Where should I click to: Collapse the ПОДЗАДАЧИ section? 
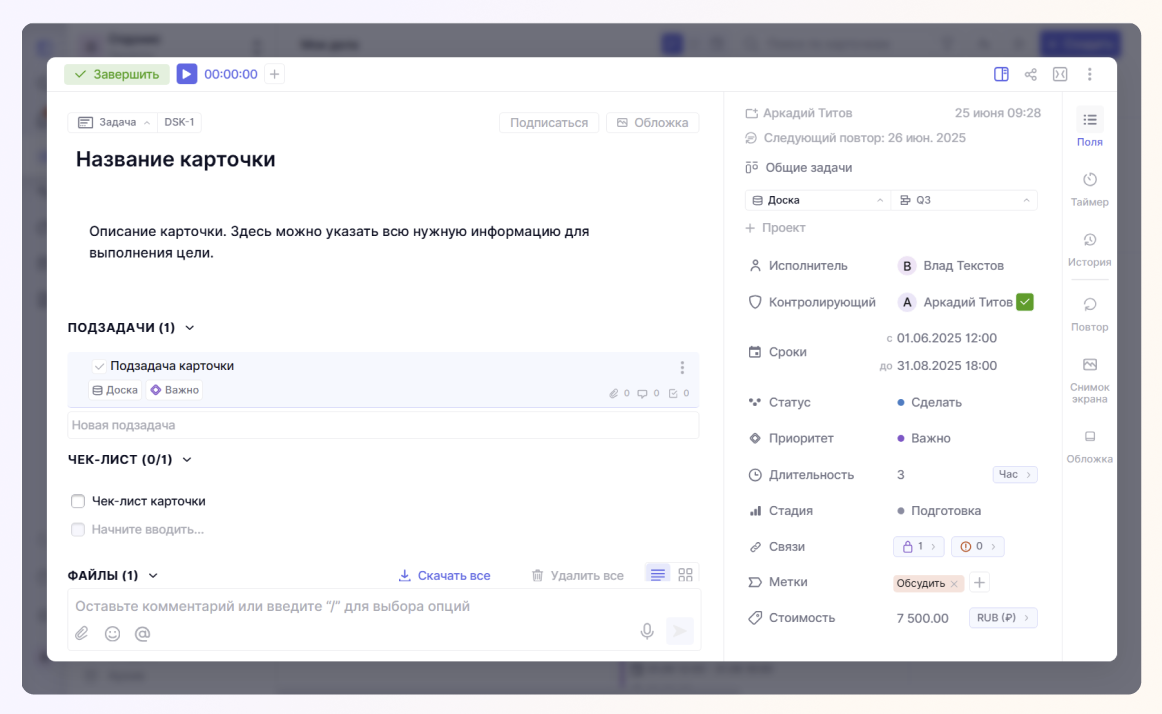click(190, 328)
